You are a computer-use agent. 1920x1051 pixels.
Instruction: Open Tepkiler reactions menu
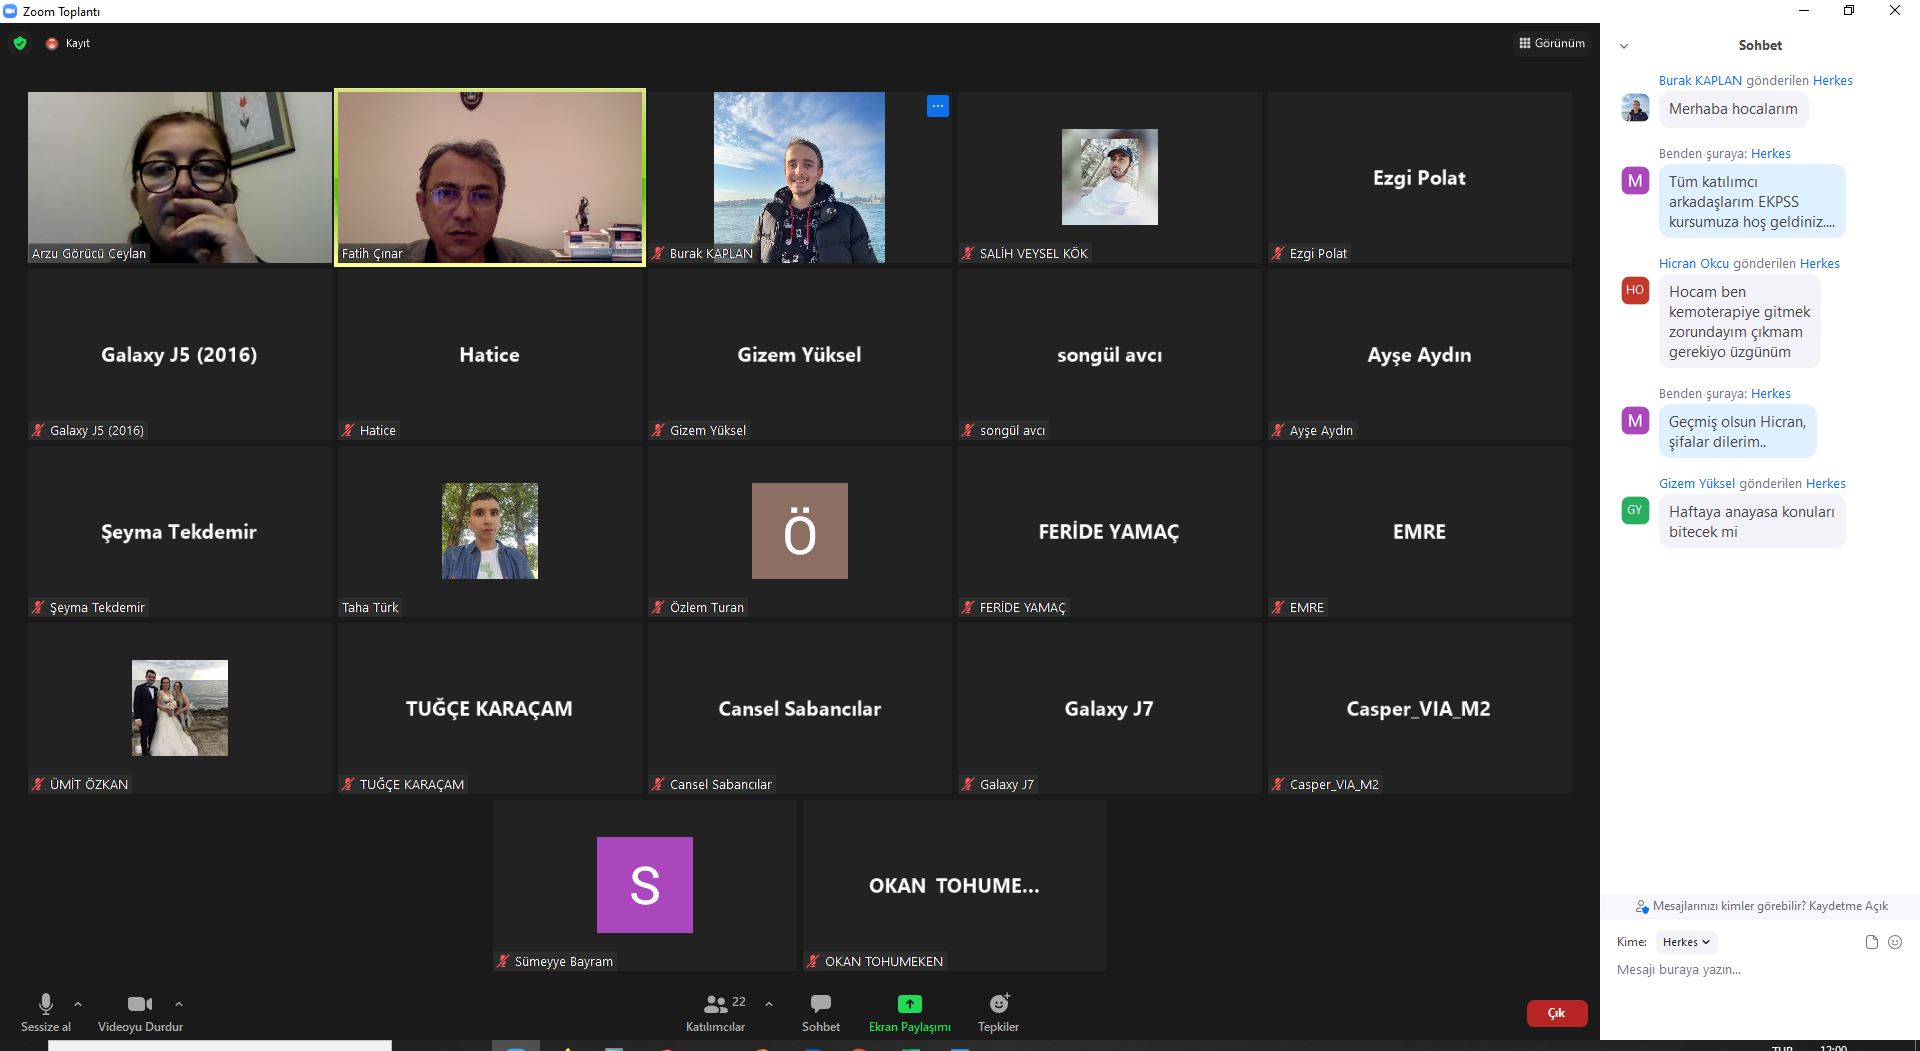[998, 1011]
